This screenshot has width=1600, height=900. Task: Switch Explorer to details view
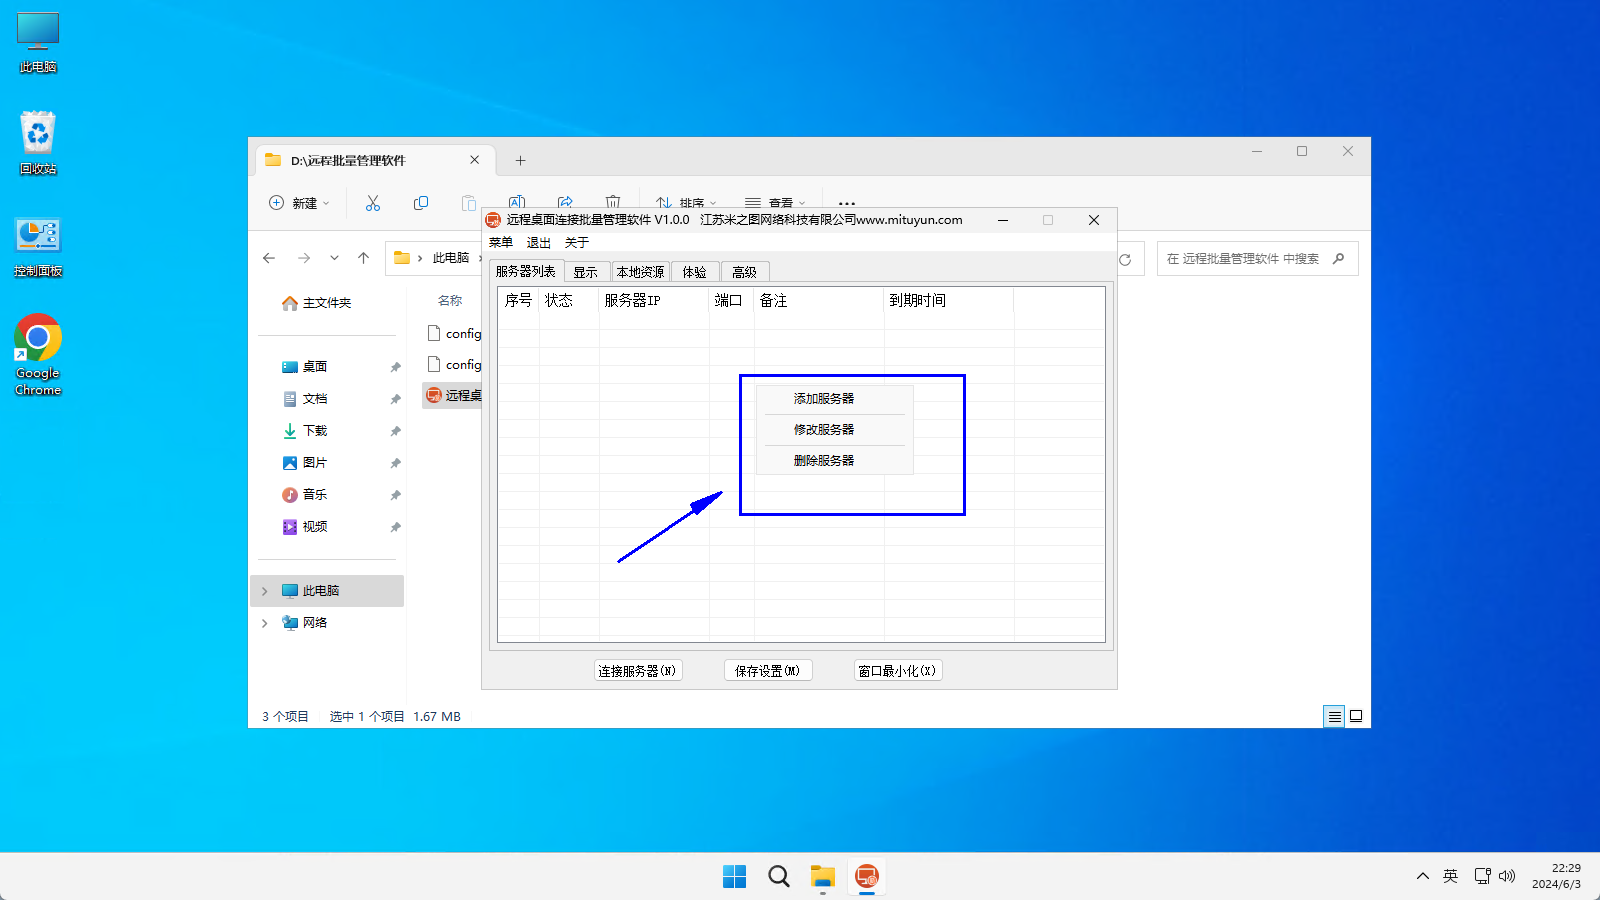tap(1334, 716)
